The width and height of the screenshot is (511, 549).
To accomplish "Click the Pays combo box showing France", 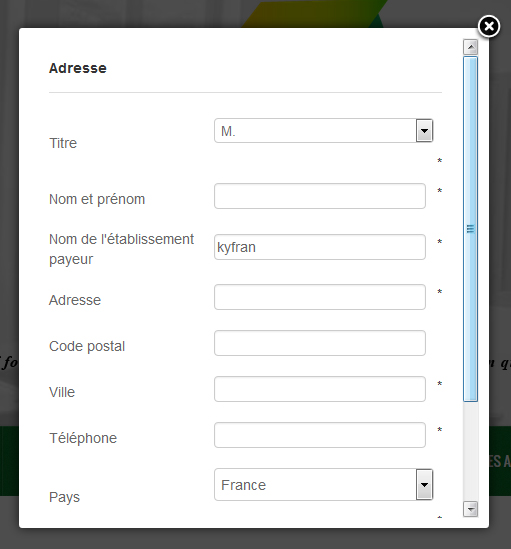I will pos(324,485).
